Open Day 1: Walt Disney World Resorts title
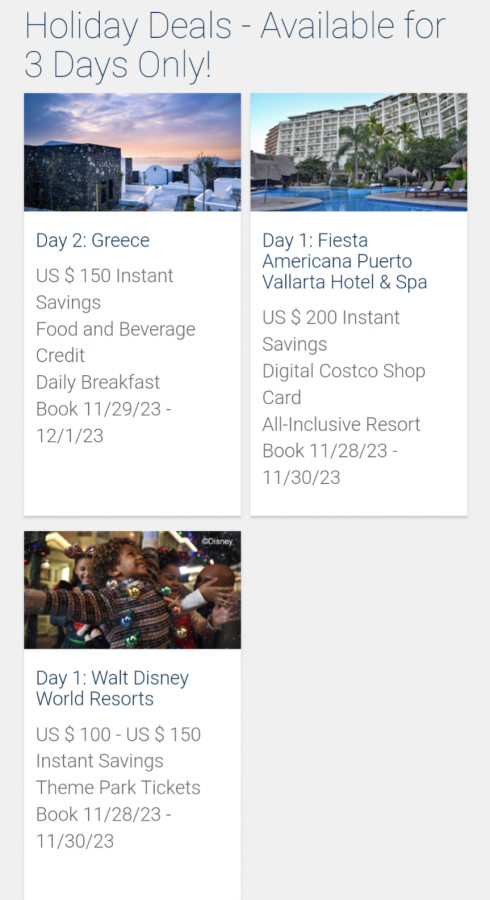This screenshot has height=900, width=490. [x=112, y=688]
